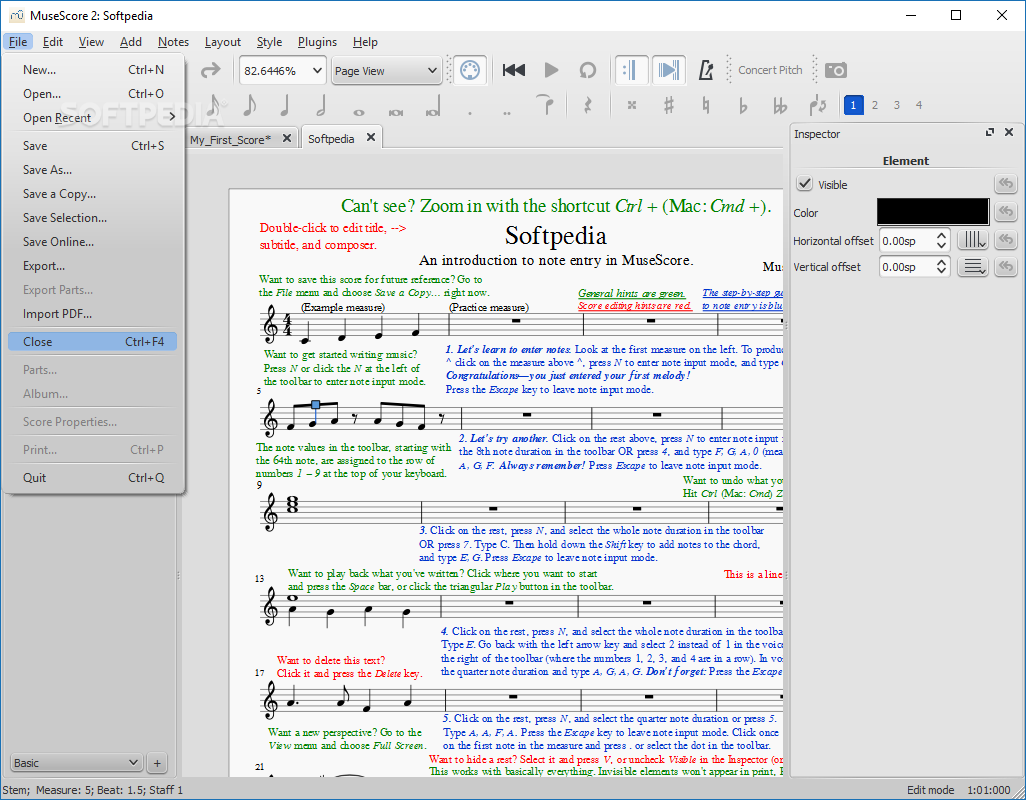Select the whole note duration
Image resolution: width=1026 pixels, height=800 pixels.
358,111
